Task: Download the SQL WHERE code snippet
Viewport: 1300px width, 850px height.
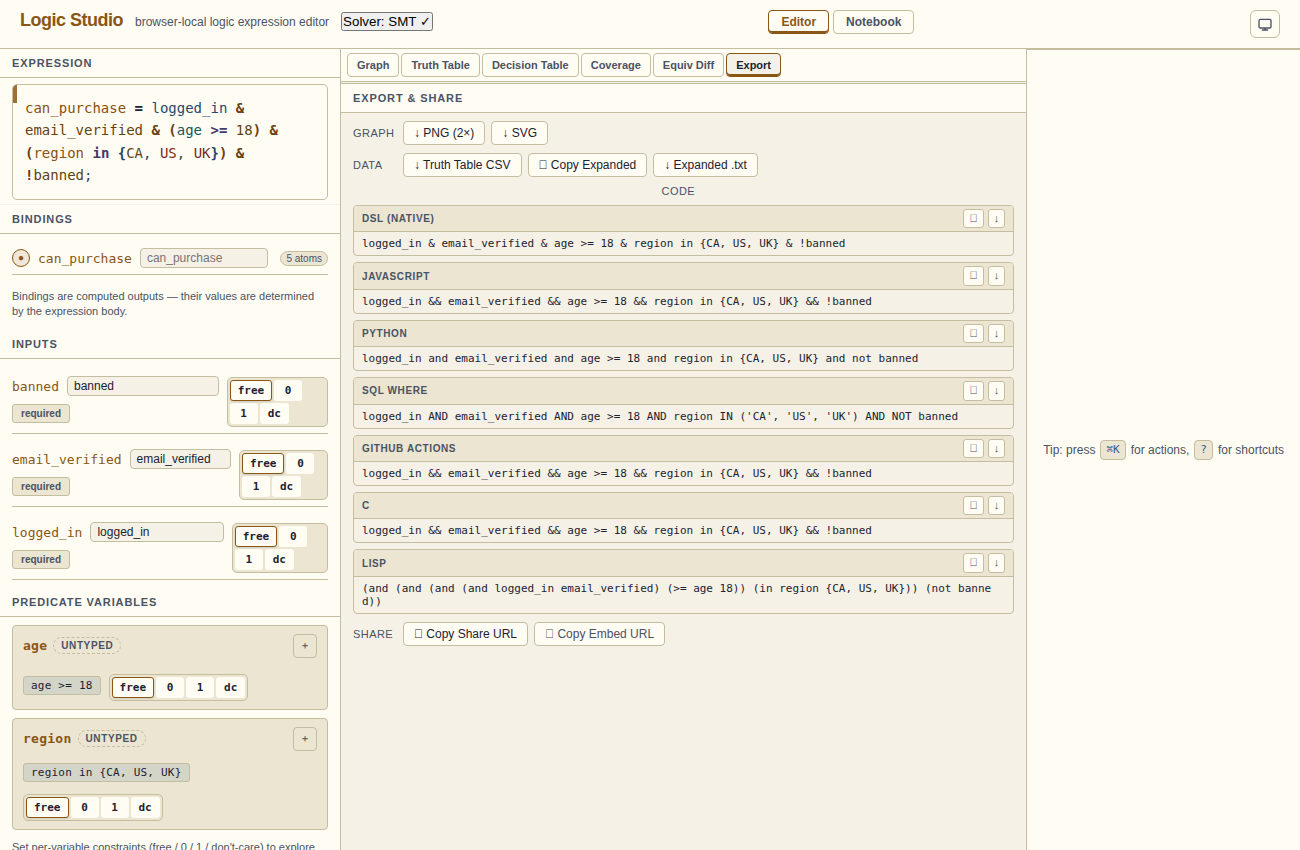Action: (x=996, y=391)
